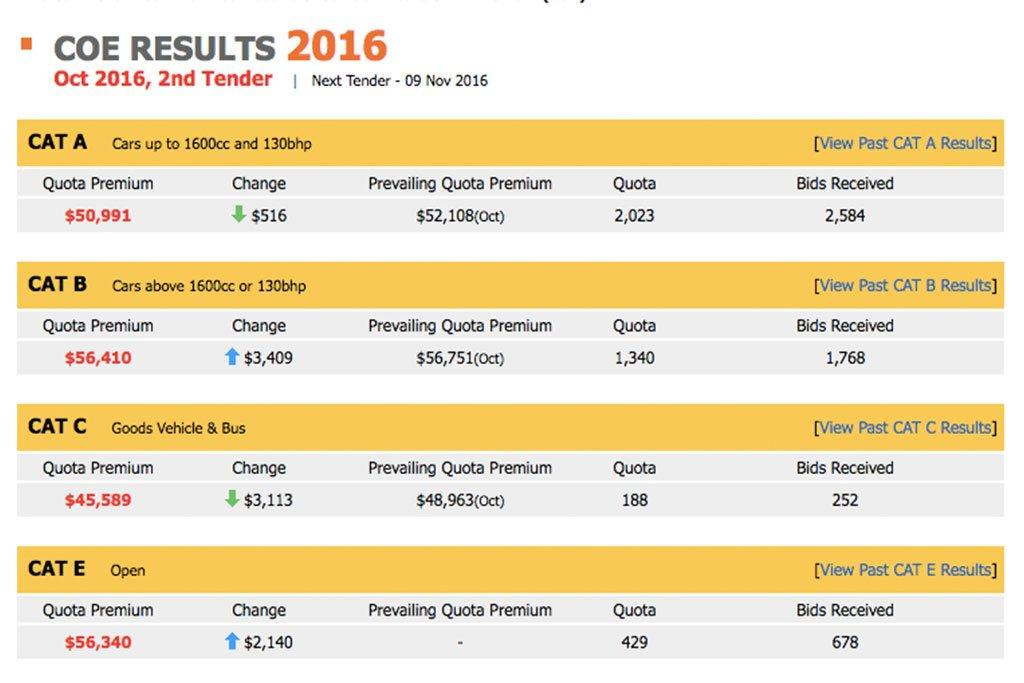1024x683 pixels.
Task: Click the Next Tender - 09 Nov 2016 text
Action: pyautogui.click(x=399, y=81)
